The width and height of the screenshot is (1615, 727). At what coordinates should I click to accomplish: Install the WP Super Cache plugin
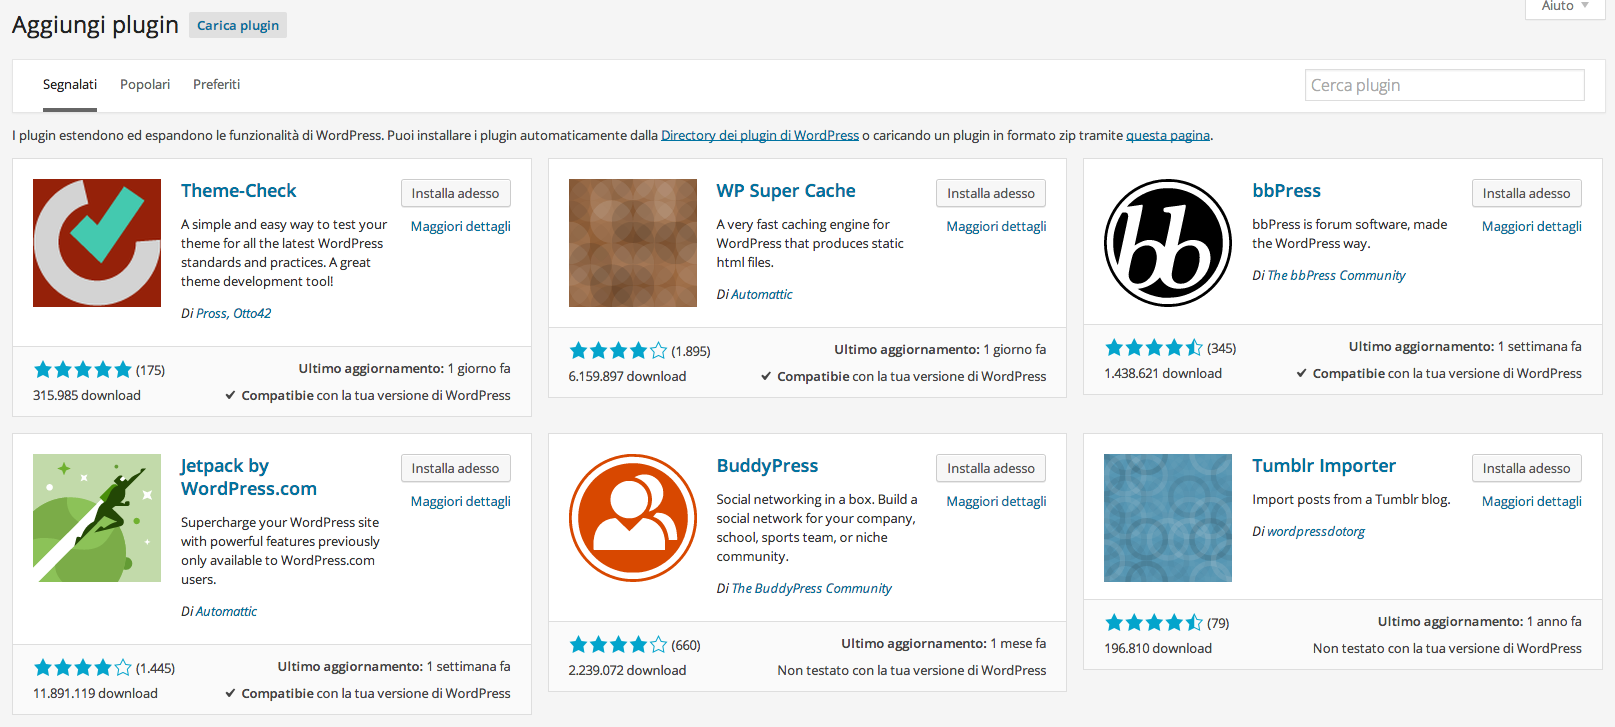tap(991, 193)
